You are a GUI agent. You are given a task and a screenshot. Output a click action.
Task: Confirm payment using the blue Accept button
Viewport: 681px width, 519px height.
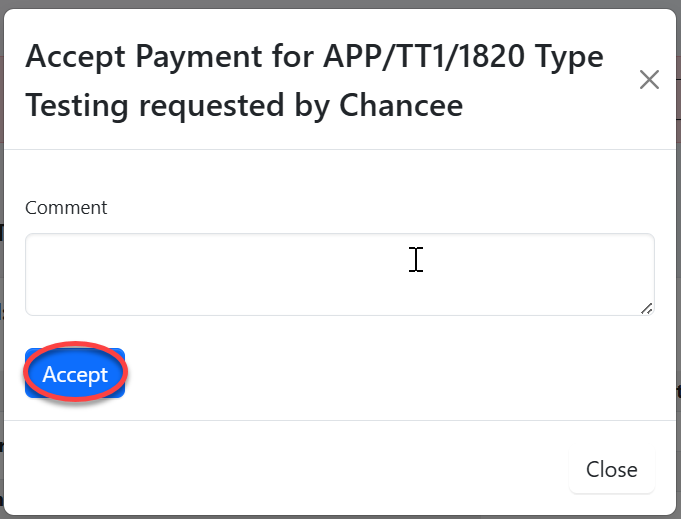point(75,375)
